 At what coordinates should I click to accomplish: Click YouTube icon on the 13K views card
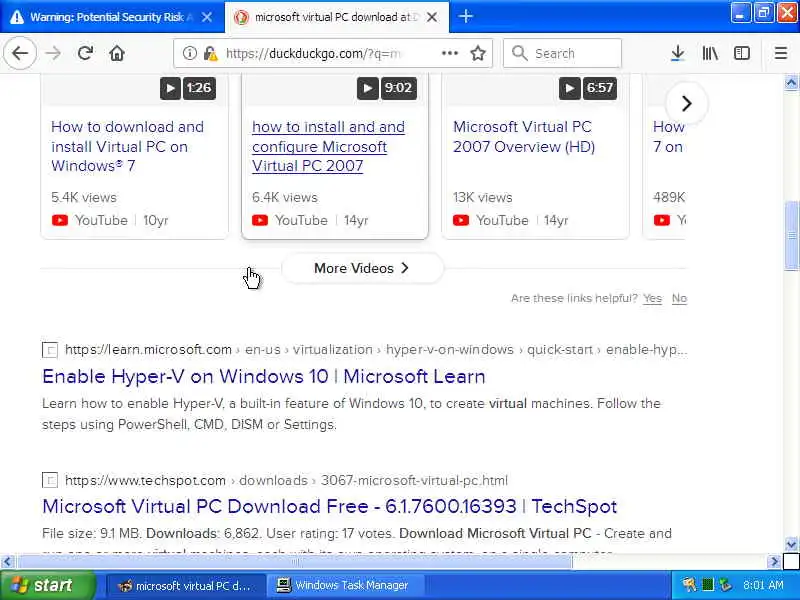point(461,220)
